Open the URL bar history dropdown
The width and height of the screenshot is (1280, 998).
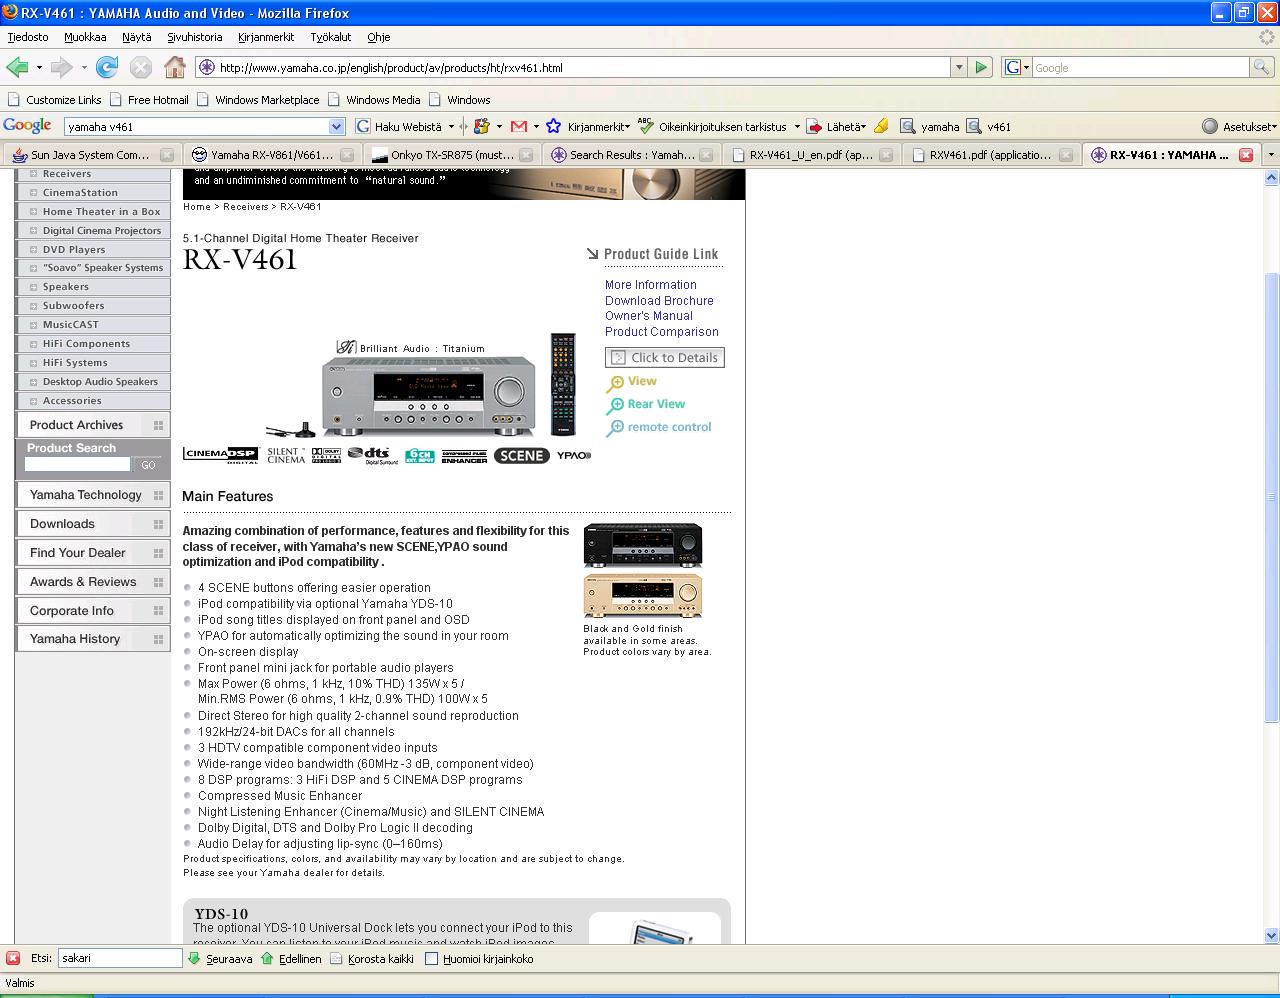[958, 67]
